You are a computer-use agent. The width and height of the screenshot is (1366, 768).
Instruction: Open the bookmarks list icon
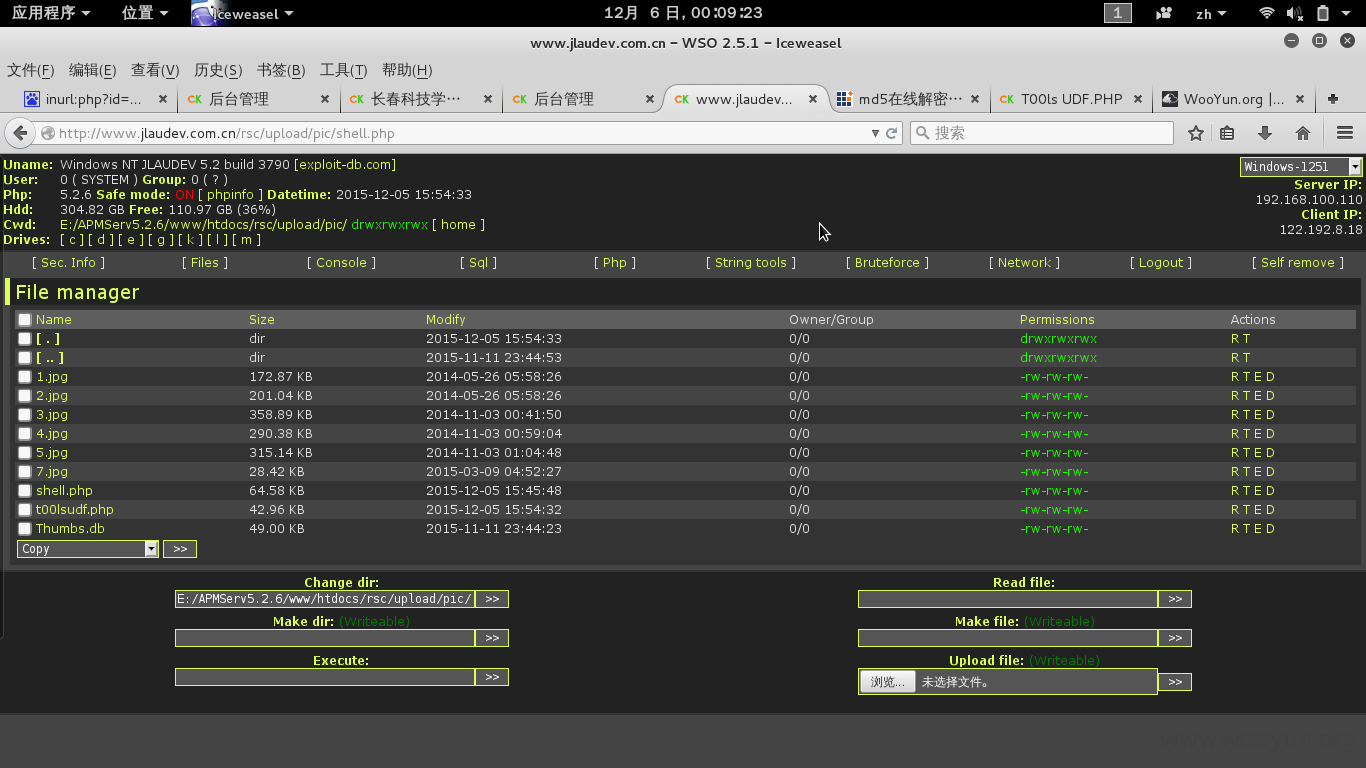1227,133
